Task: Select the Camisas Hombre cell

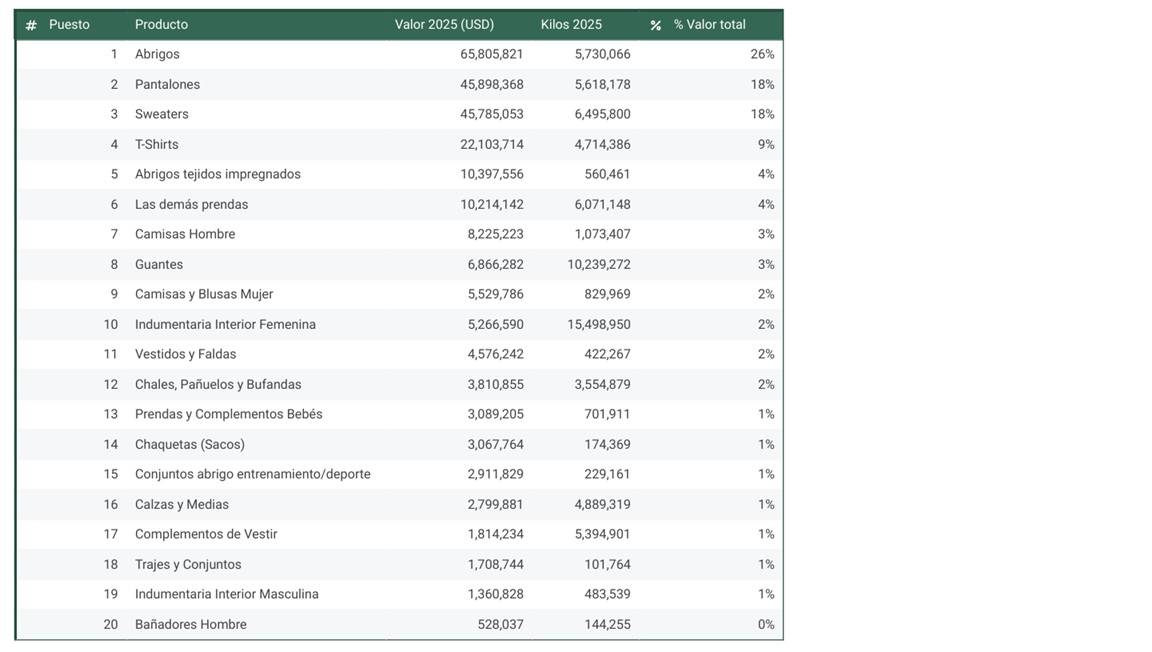Action: pos(185,234)
